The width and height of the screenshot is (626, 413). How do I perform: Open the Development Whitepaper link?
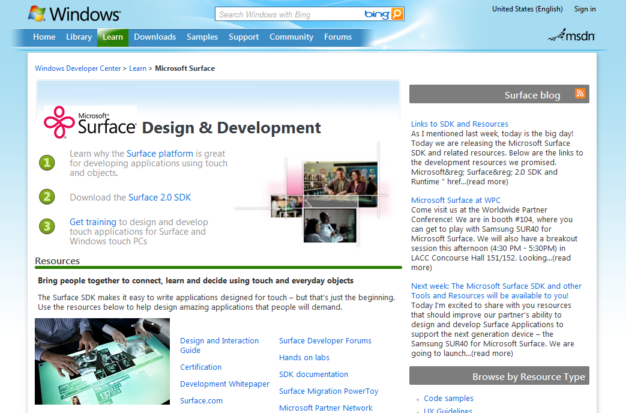pos(224,384)
